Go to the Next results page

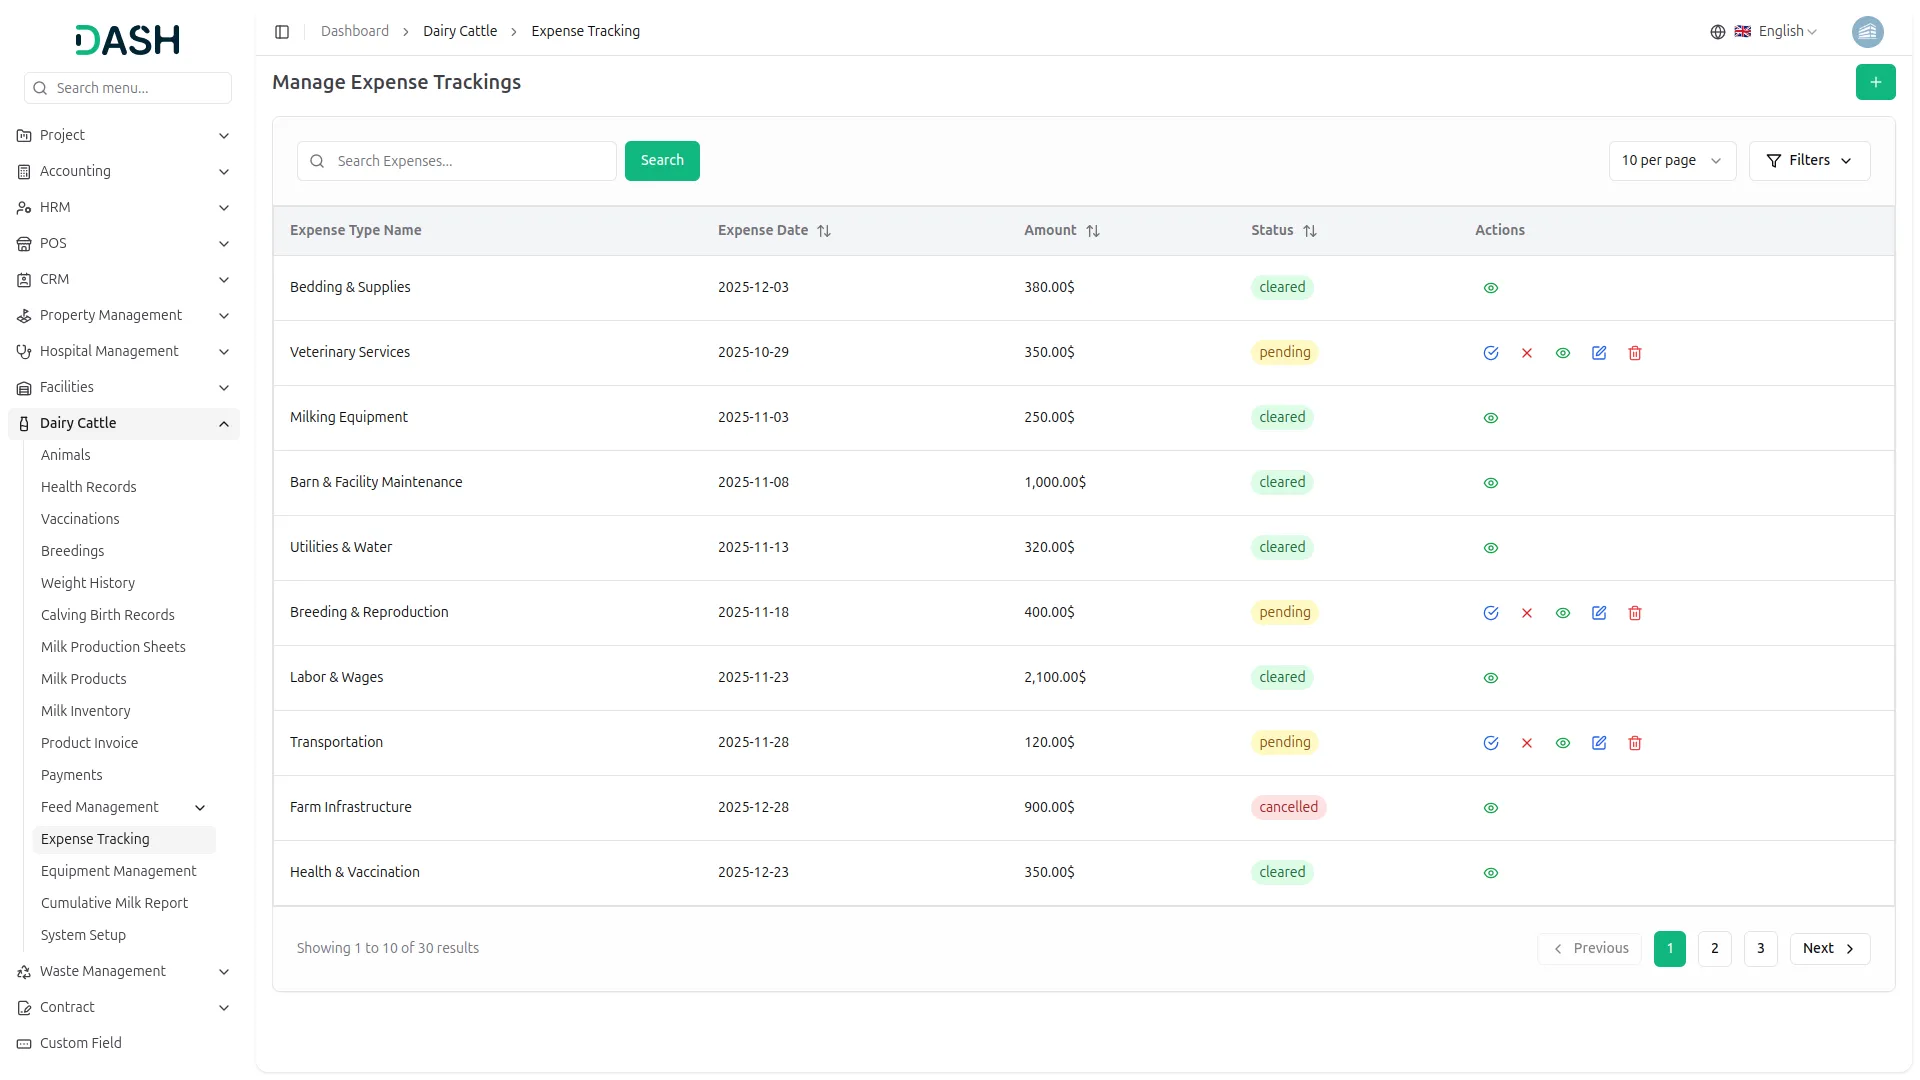click(x=1828, y=948)
